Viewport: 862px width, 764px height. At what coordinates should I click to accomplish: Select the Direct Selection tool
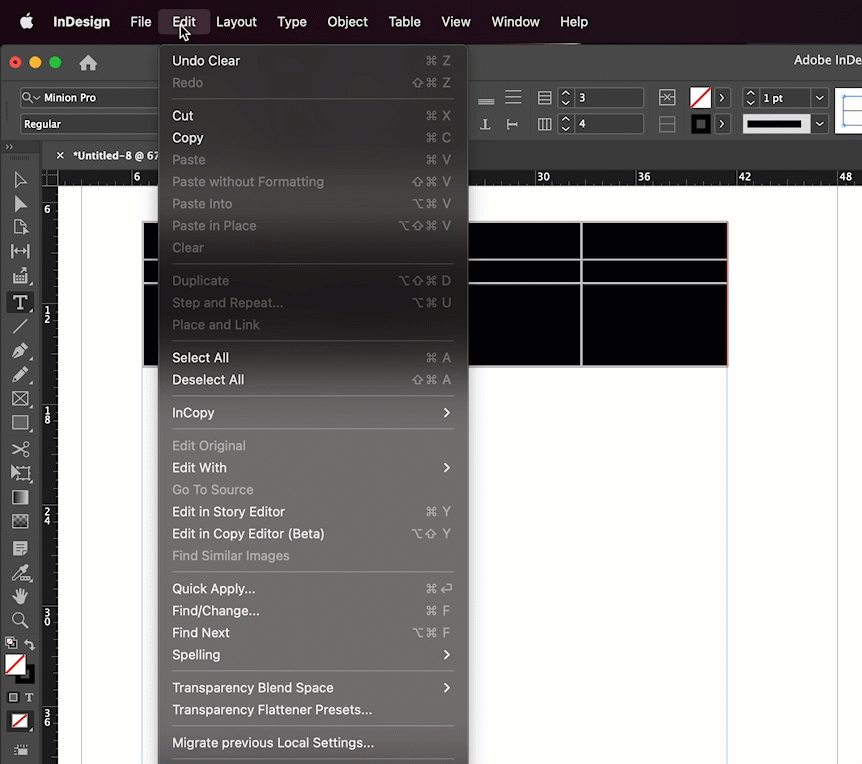pos(20,204)
